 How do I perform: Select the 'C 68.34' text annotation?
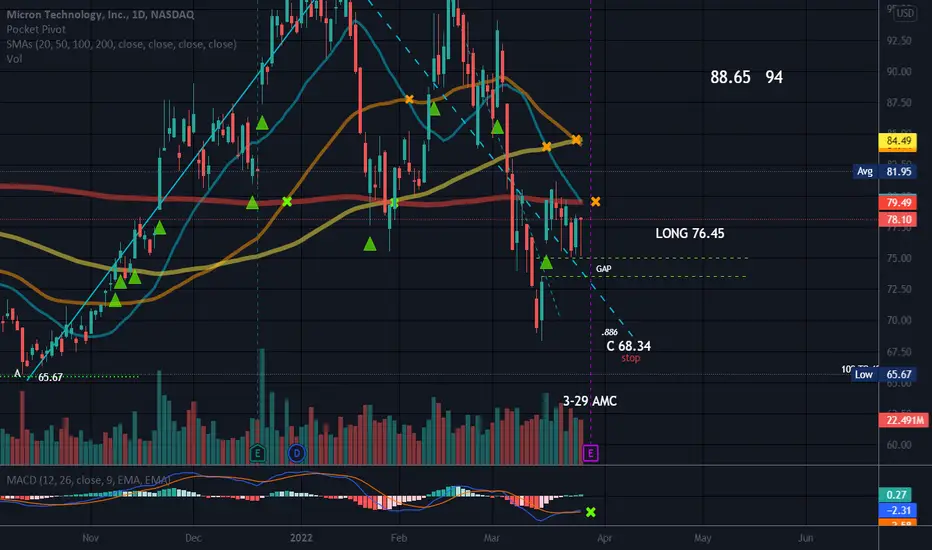pos(628,346)
